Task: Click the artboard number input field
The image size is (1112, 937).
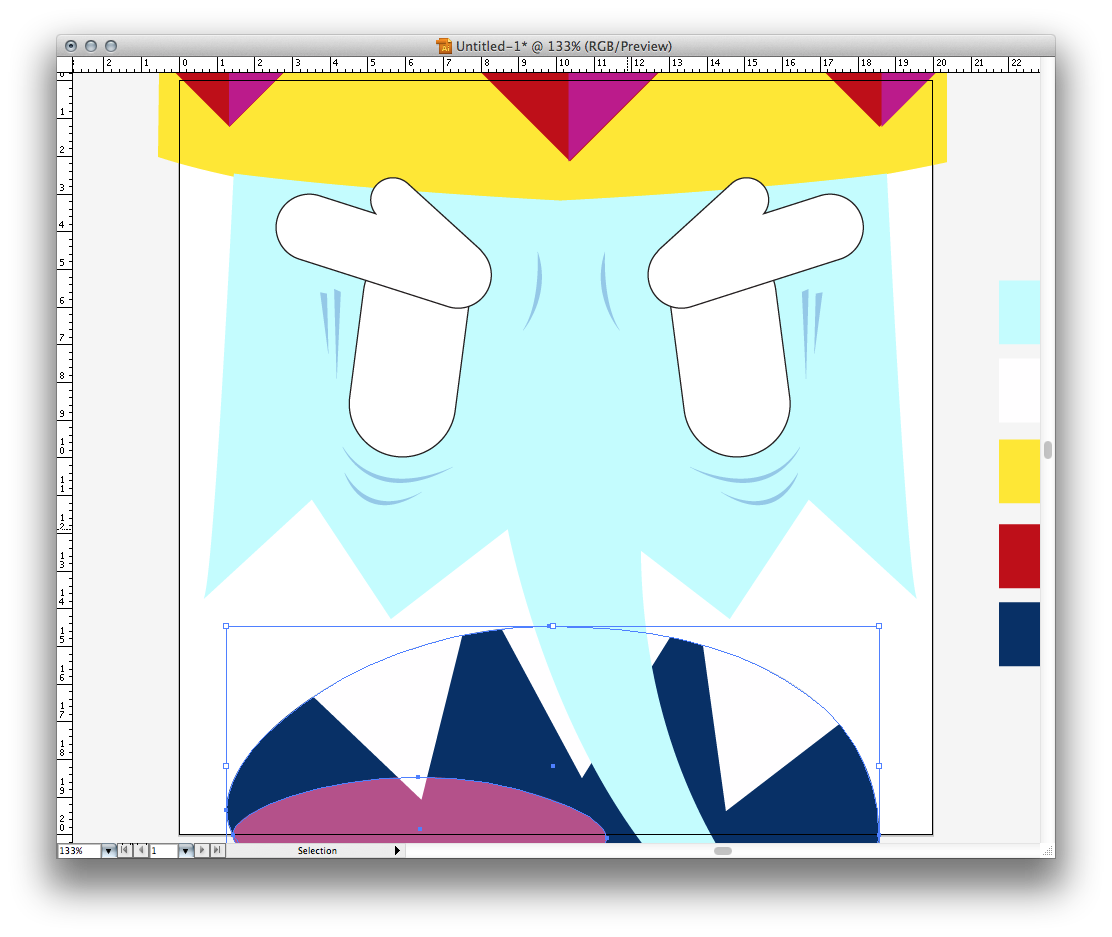Action: click(x=163, y=851)
